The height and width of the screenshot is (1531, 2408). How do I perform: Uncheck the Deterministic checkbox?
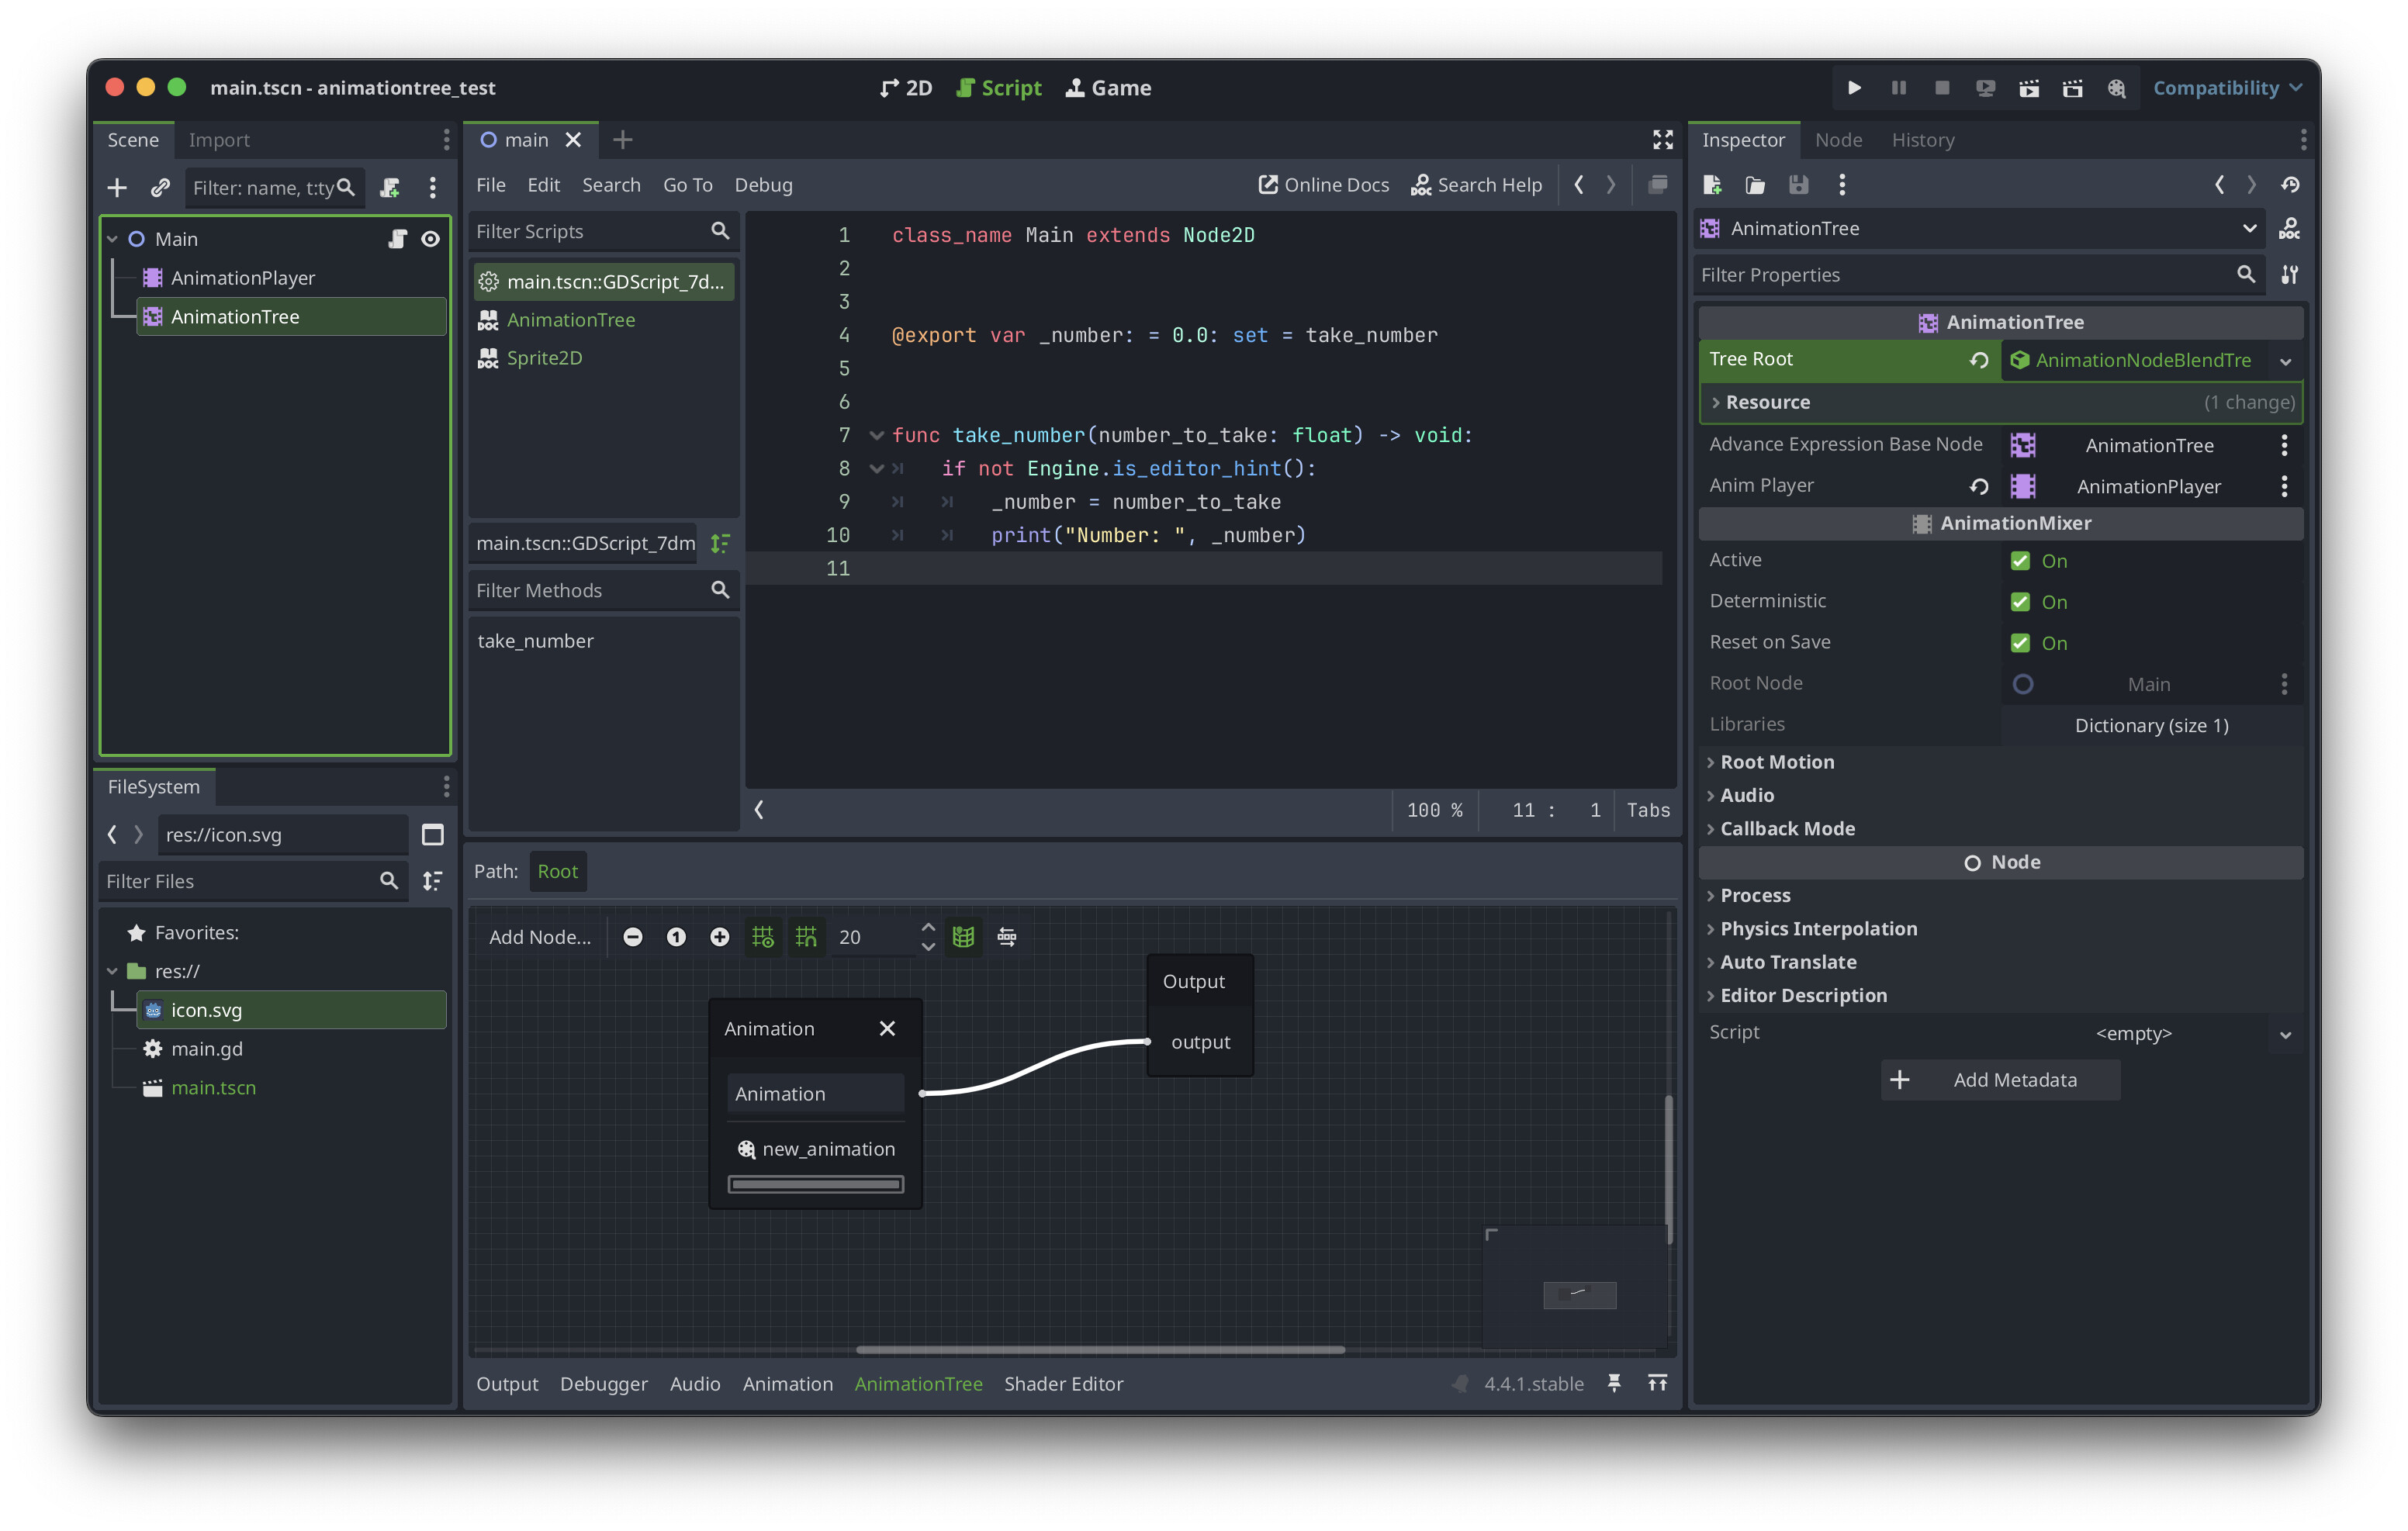pos(2020,601)
